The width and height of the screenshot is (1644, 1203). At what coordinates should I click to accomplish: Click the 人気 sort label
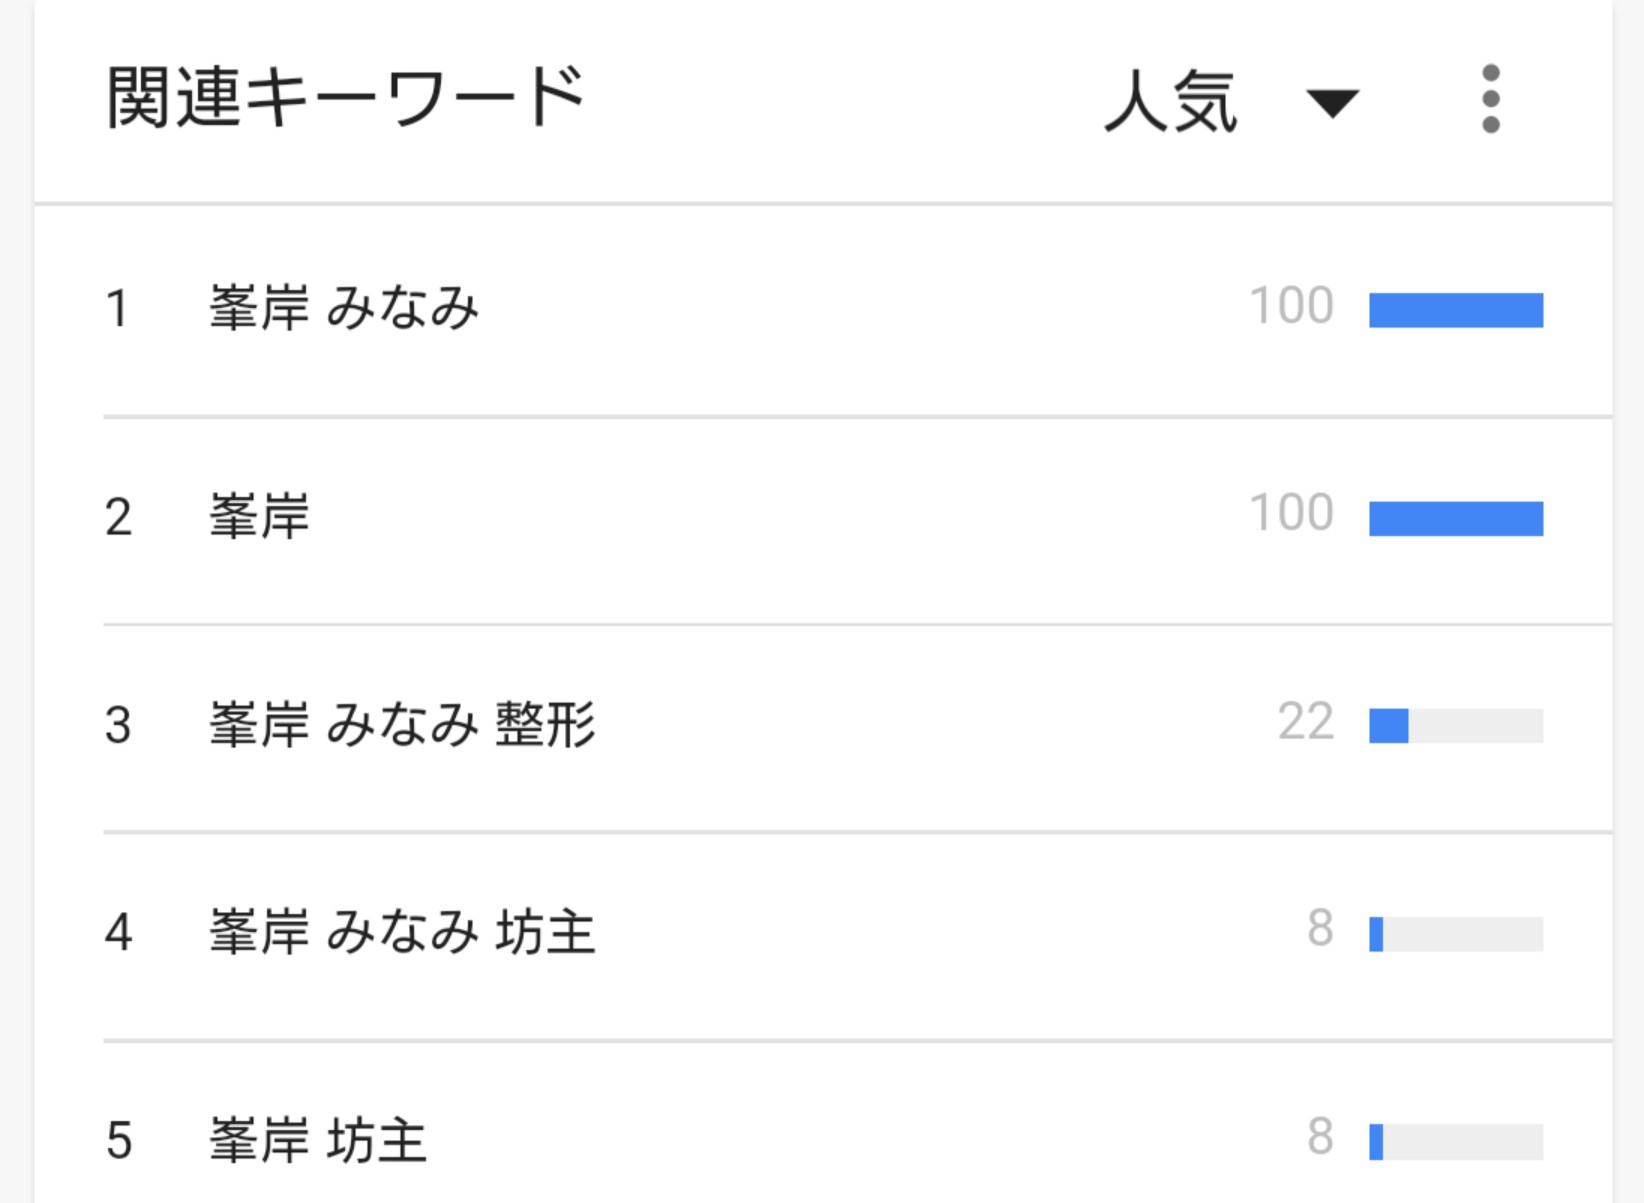tap(1171, 101)
